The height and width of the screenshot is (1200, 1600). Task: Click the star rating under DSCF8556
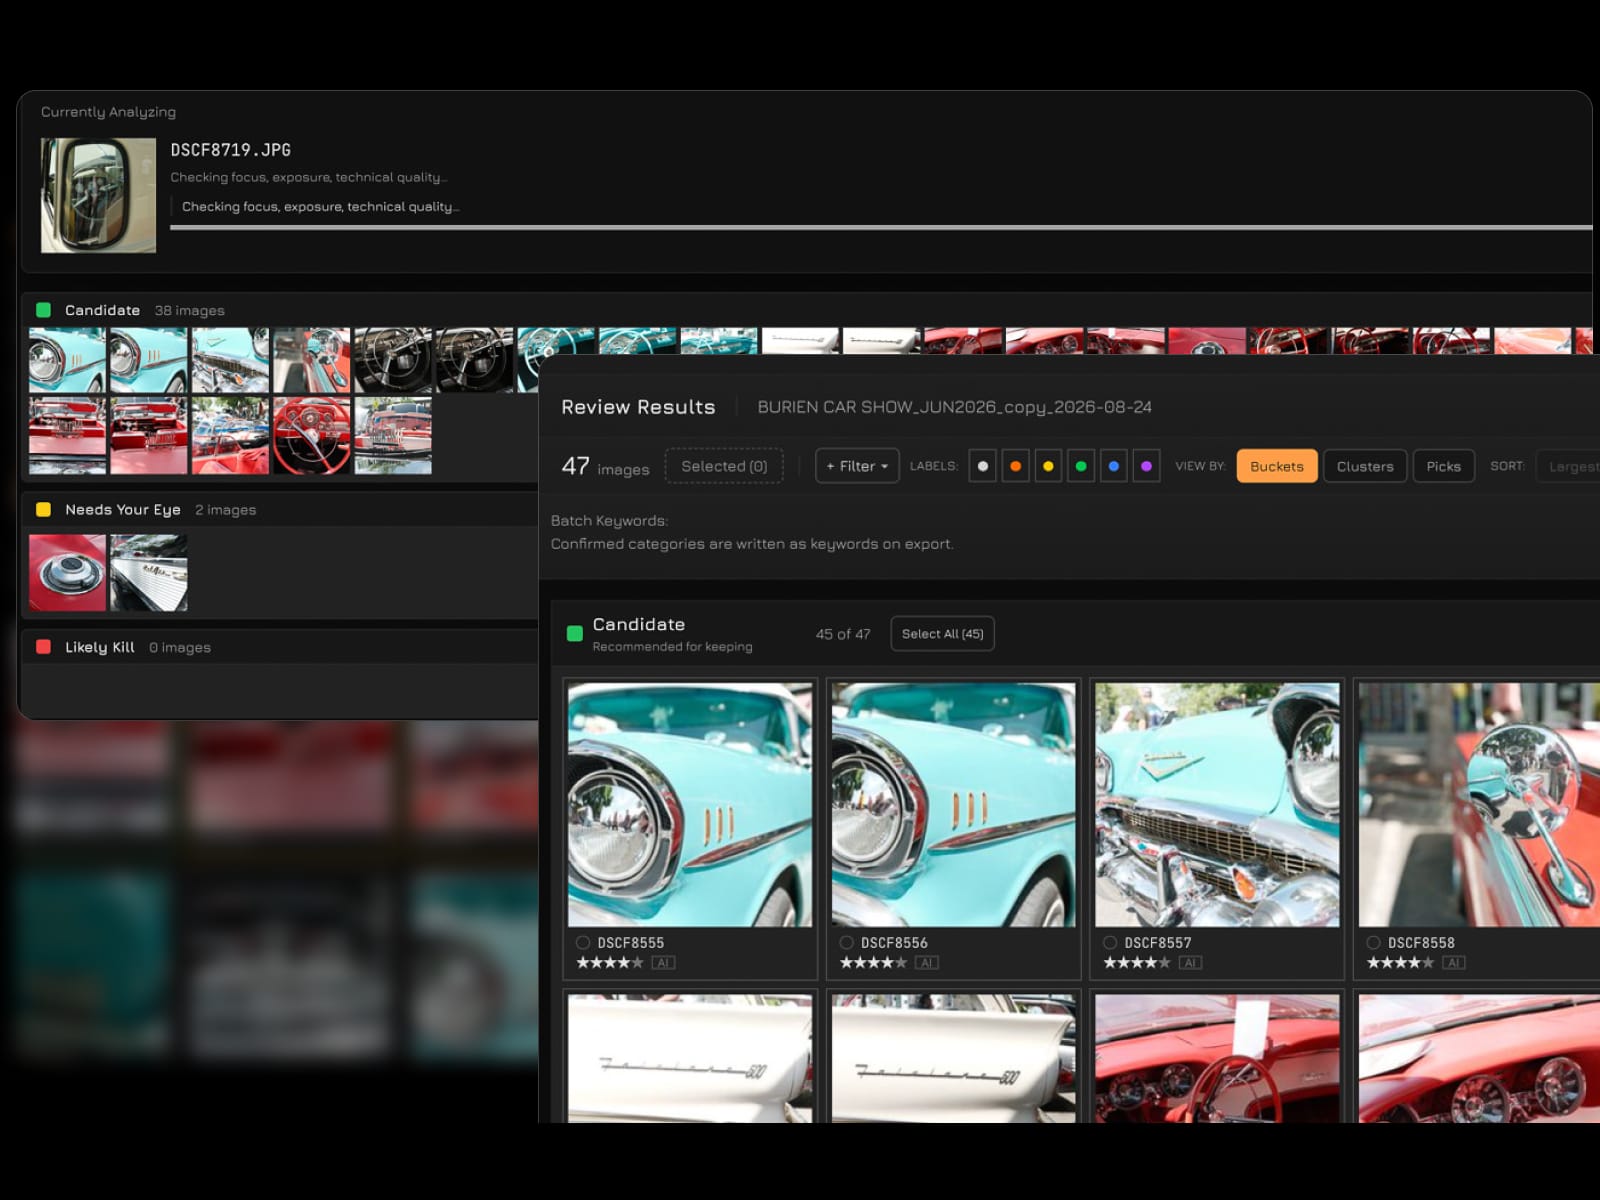[x=873, y=963]
